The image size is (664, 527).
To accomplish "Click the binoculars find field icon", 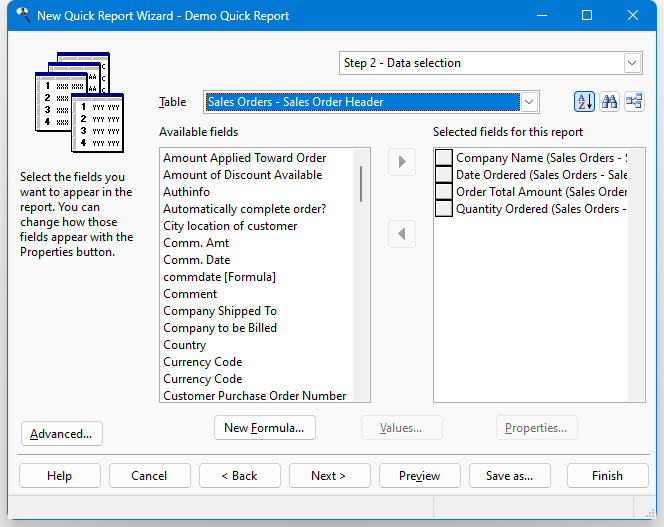I will [x=609, y=102].
